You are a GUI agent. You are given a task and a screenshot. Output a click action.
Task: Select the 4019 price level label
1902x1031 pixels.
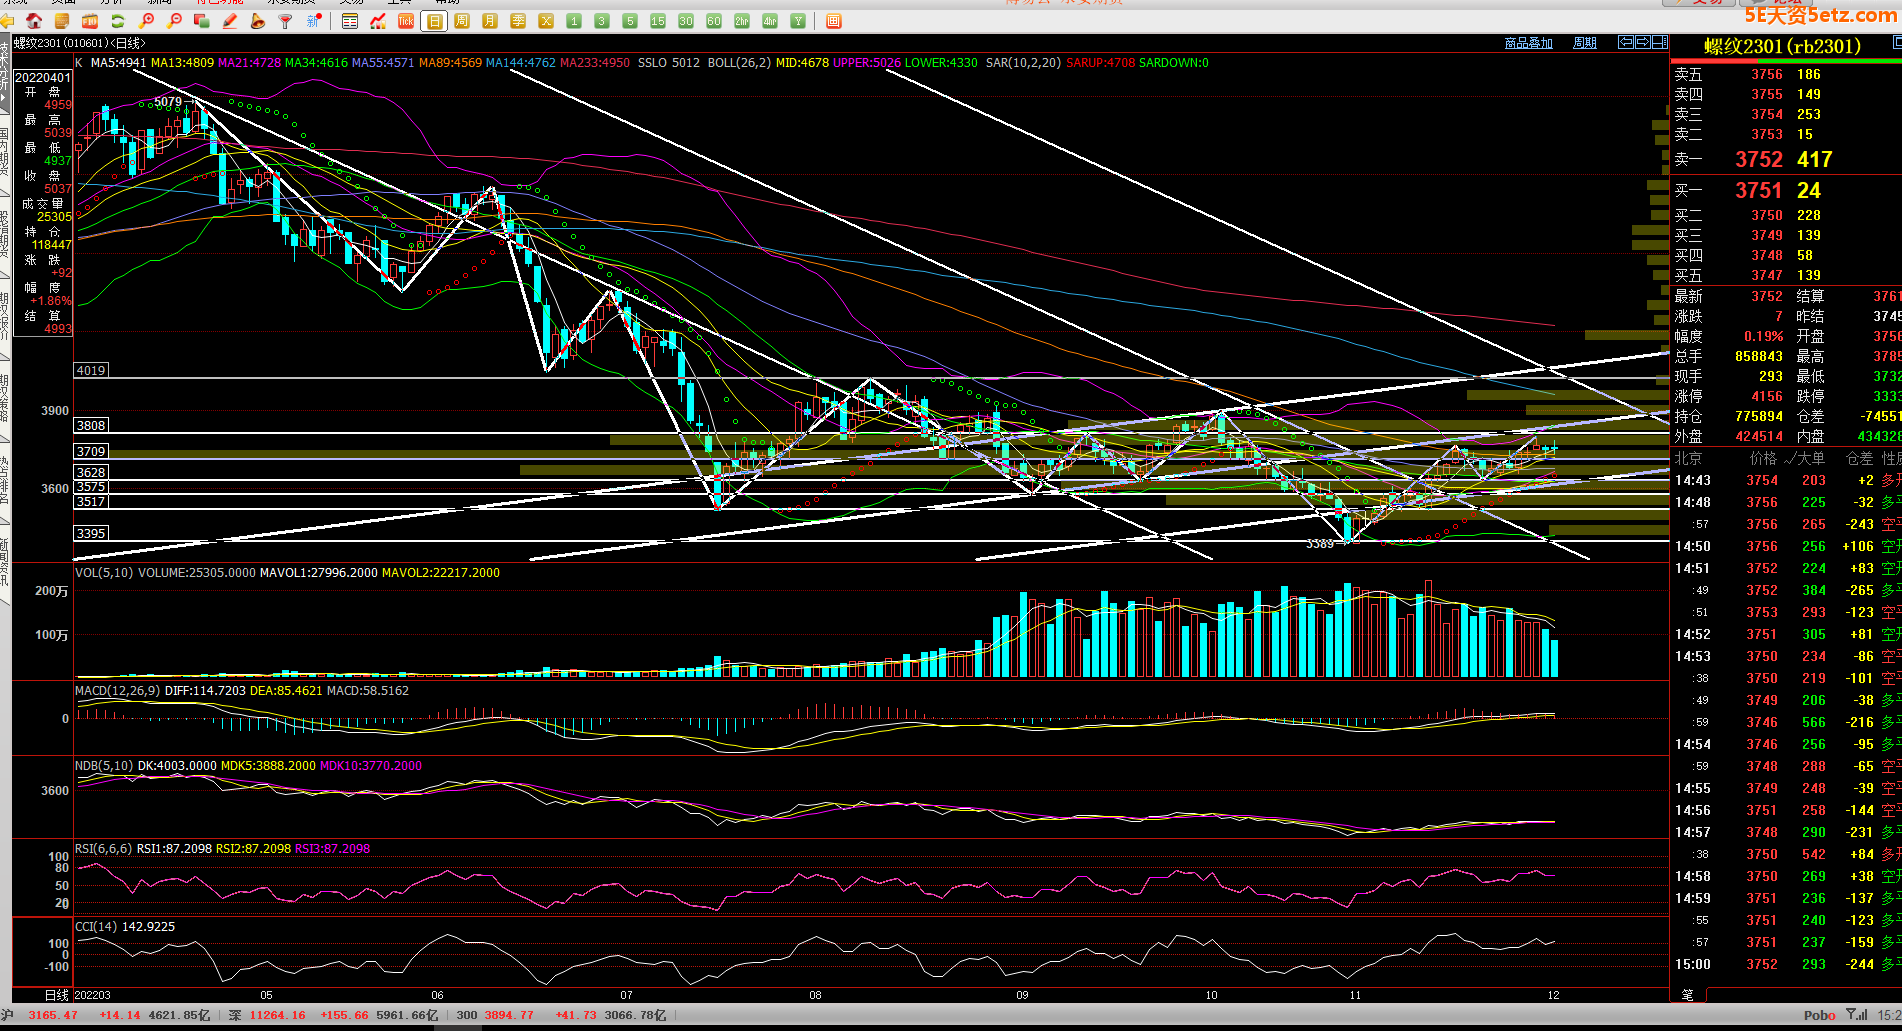[91, 370]
